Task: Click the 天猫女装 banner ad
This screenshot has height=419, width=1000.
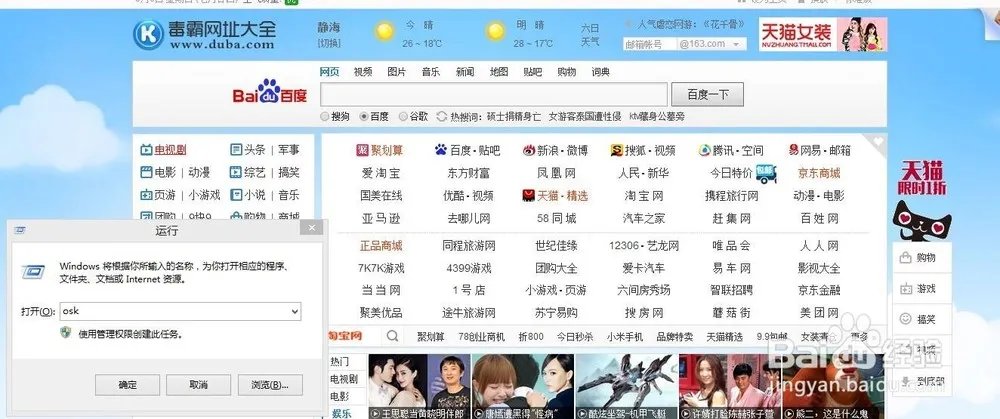Action: pyautogui.click(x=823, y=34)
